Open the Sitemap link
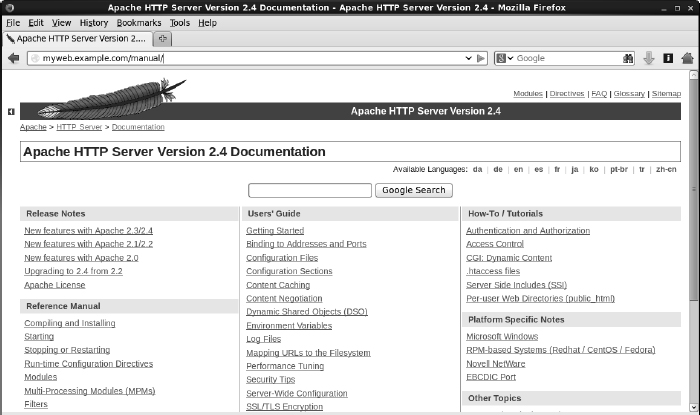 point(666,93)
